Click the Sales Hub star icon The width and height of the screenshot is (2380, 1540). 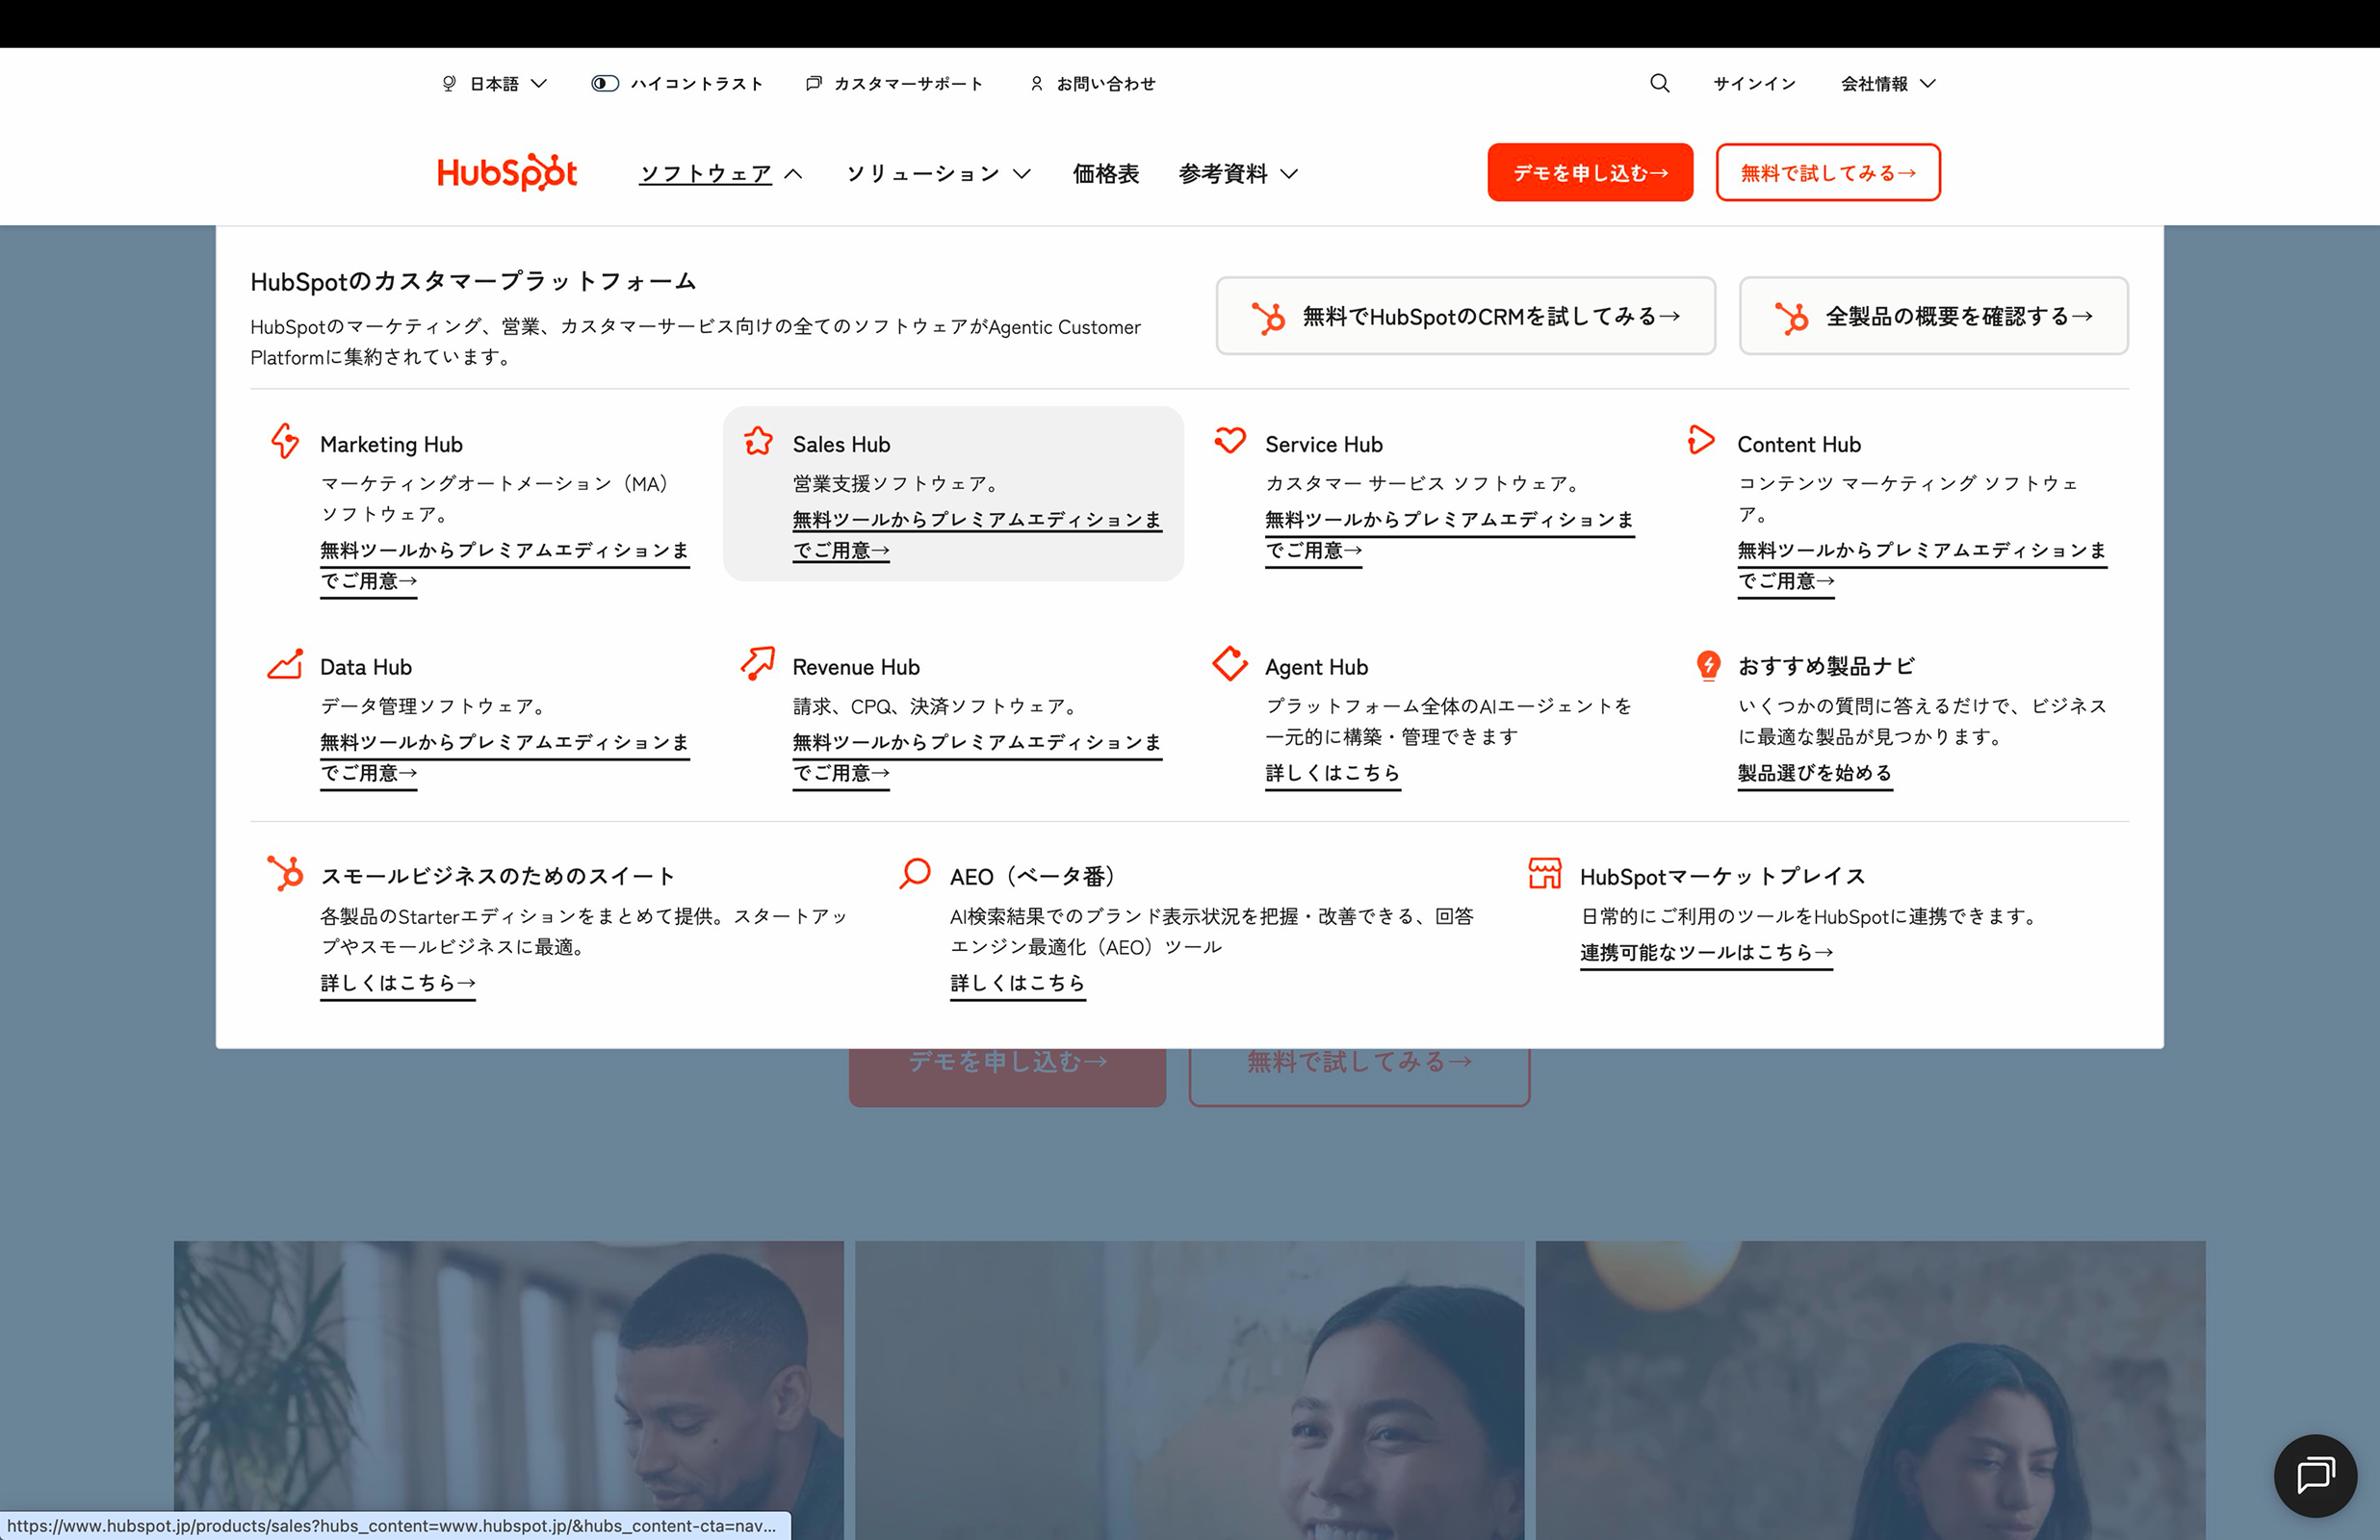pos(758,441)
